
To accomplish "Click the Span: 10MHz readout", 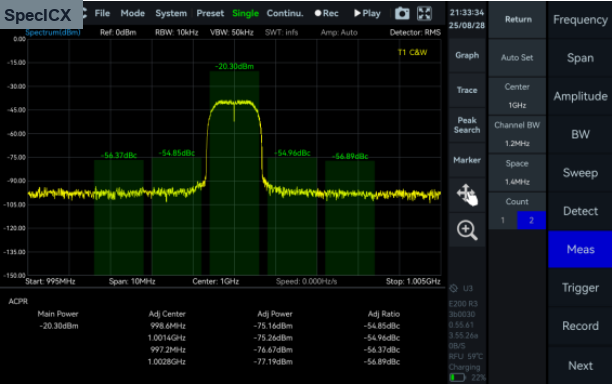I will coord(132,281).
